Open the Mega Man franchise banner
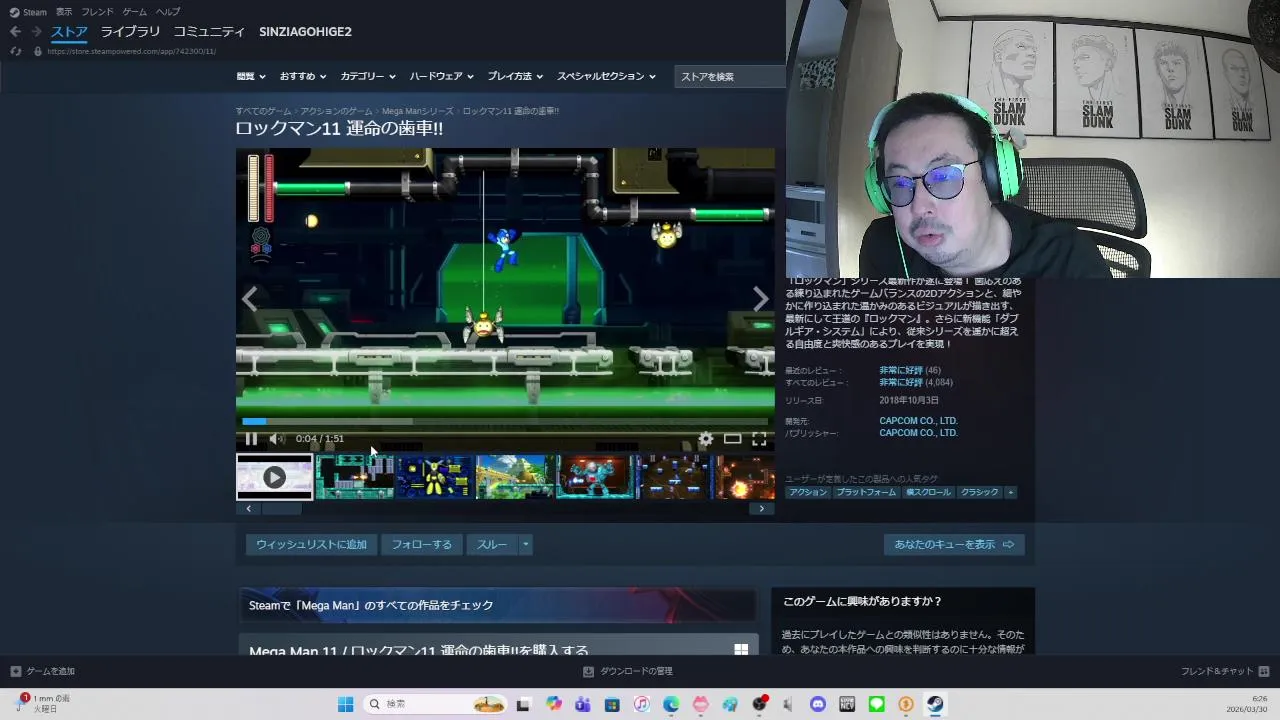Screen dimensions: 1280x720 (x=497, y=605)
